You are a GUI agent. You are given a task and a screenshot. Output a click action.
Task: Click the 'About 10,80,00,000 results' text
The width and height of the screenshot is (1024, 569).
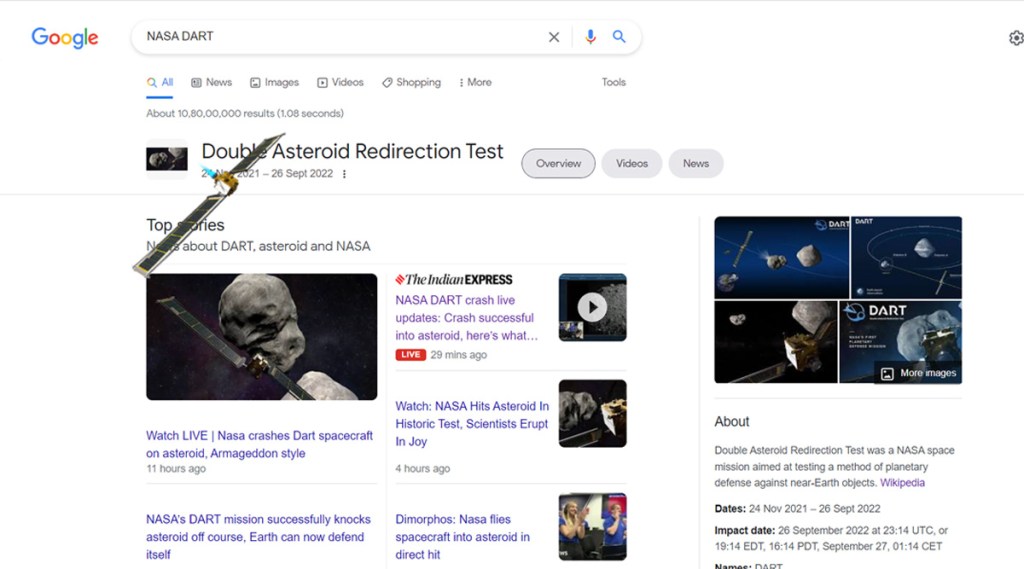pos(245,114)
